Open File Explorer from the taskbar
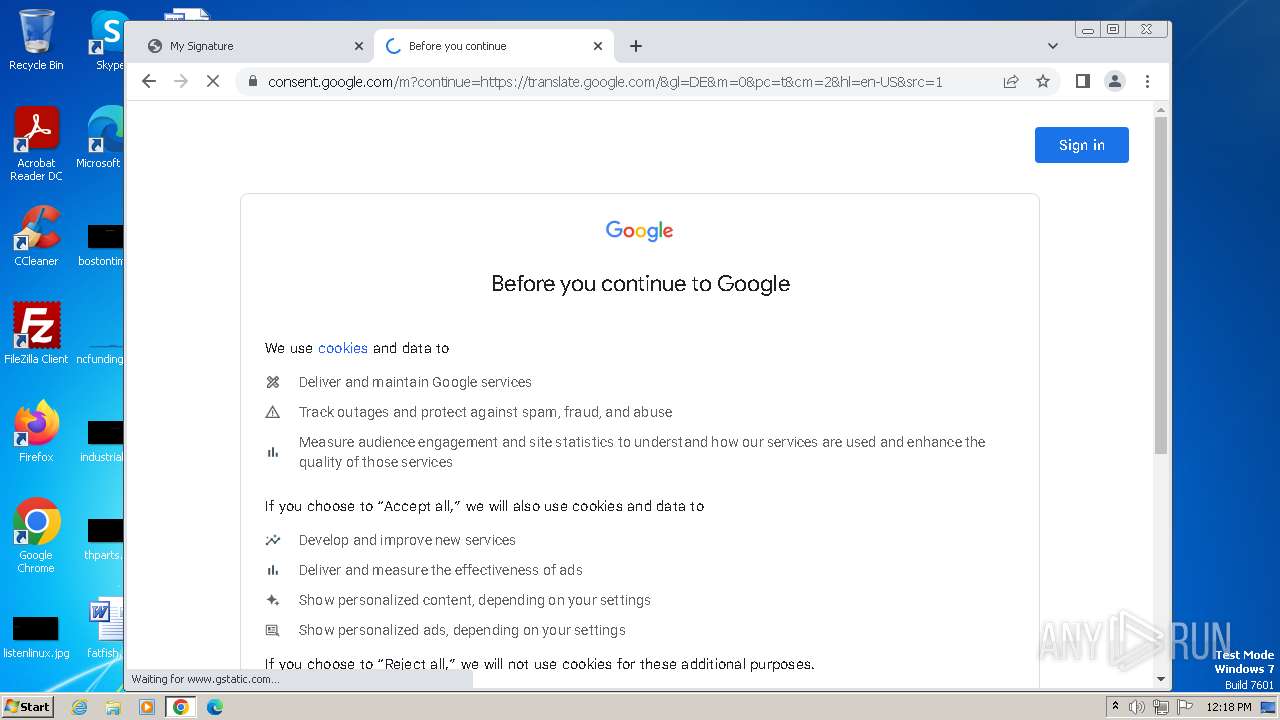1280x720 pixels. pos(113,707)
